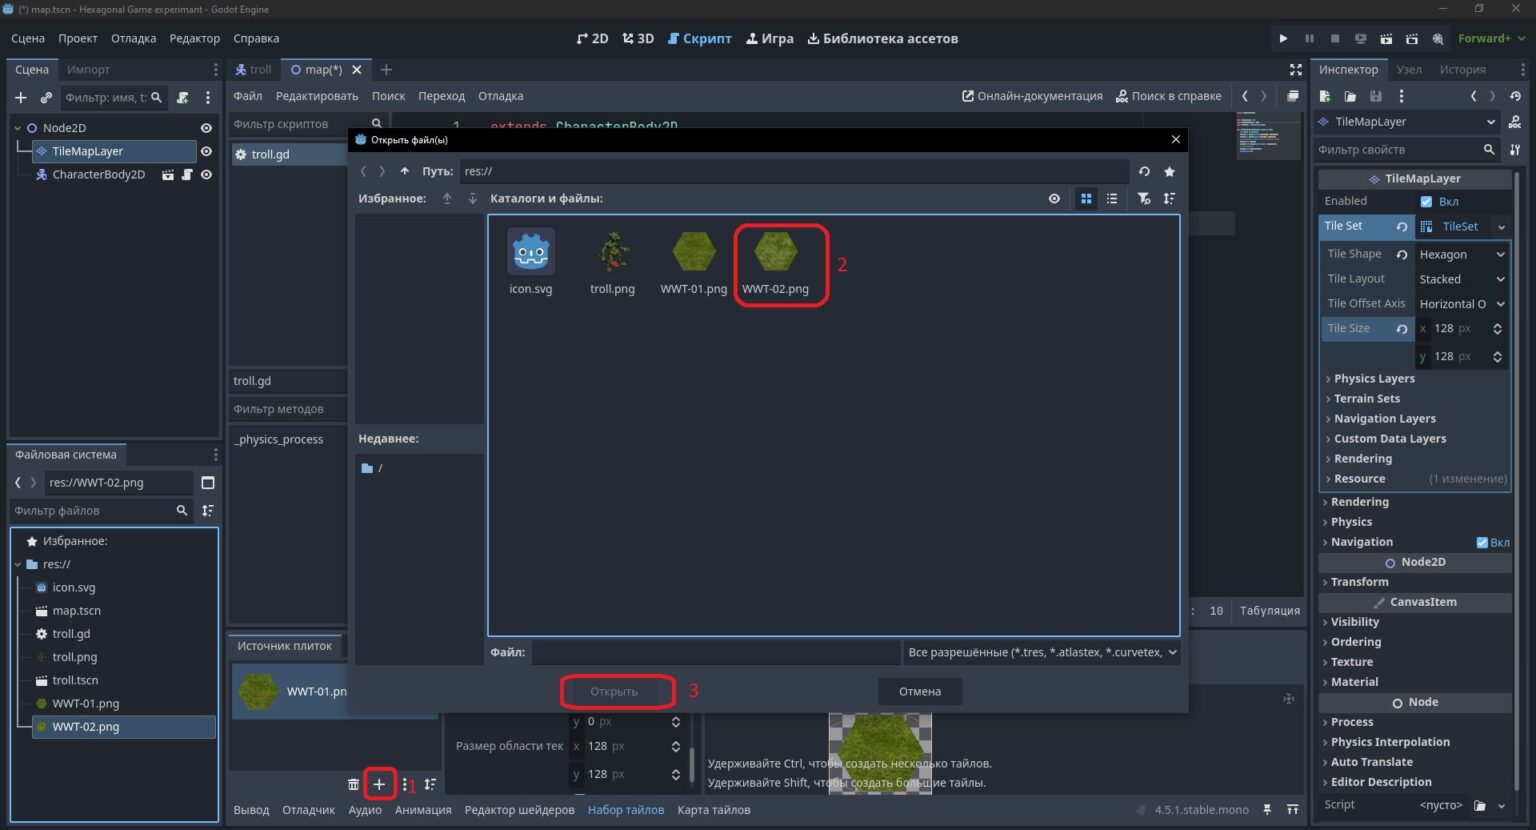Switch the file dialog to thumbnail view

(1086, 198)
